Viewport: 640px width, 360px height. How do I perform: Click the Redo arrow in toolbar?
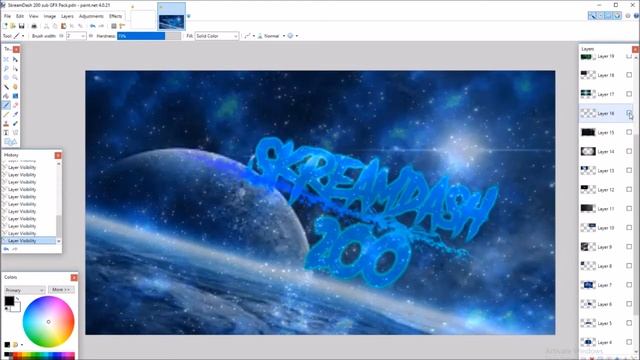pos(101,26)
